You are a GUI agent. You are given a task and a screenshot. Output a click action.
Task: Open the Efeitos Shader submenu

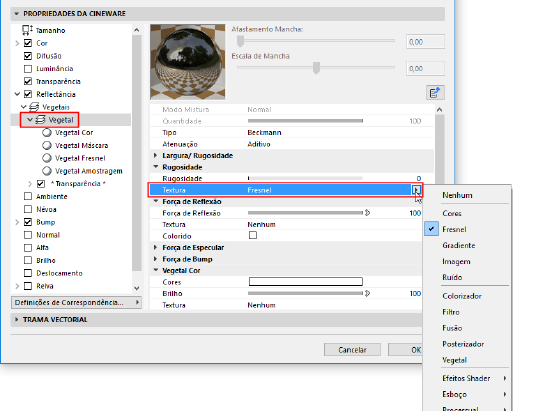466,378
